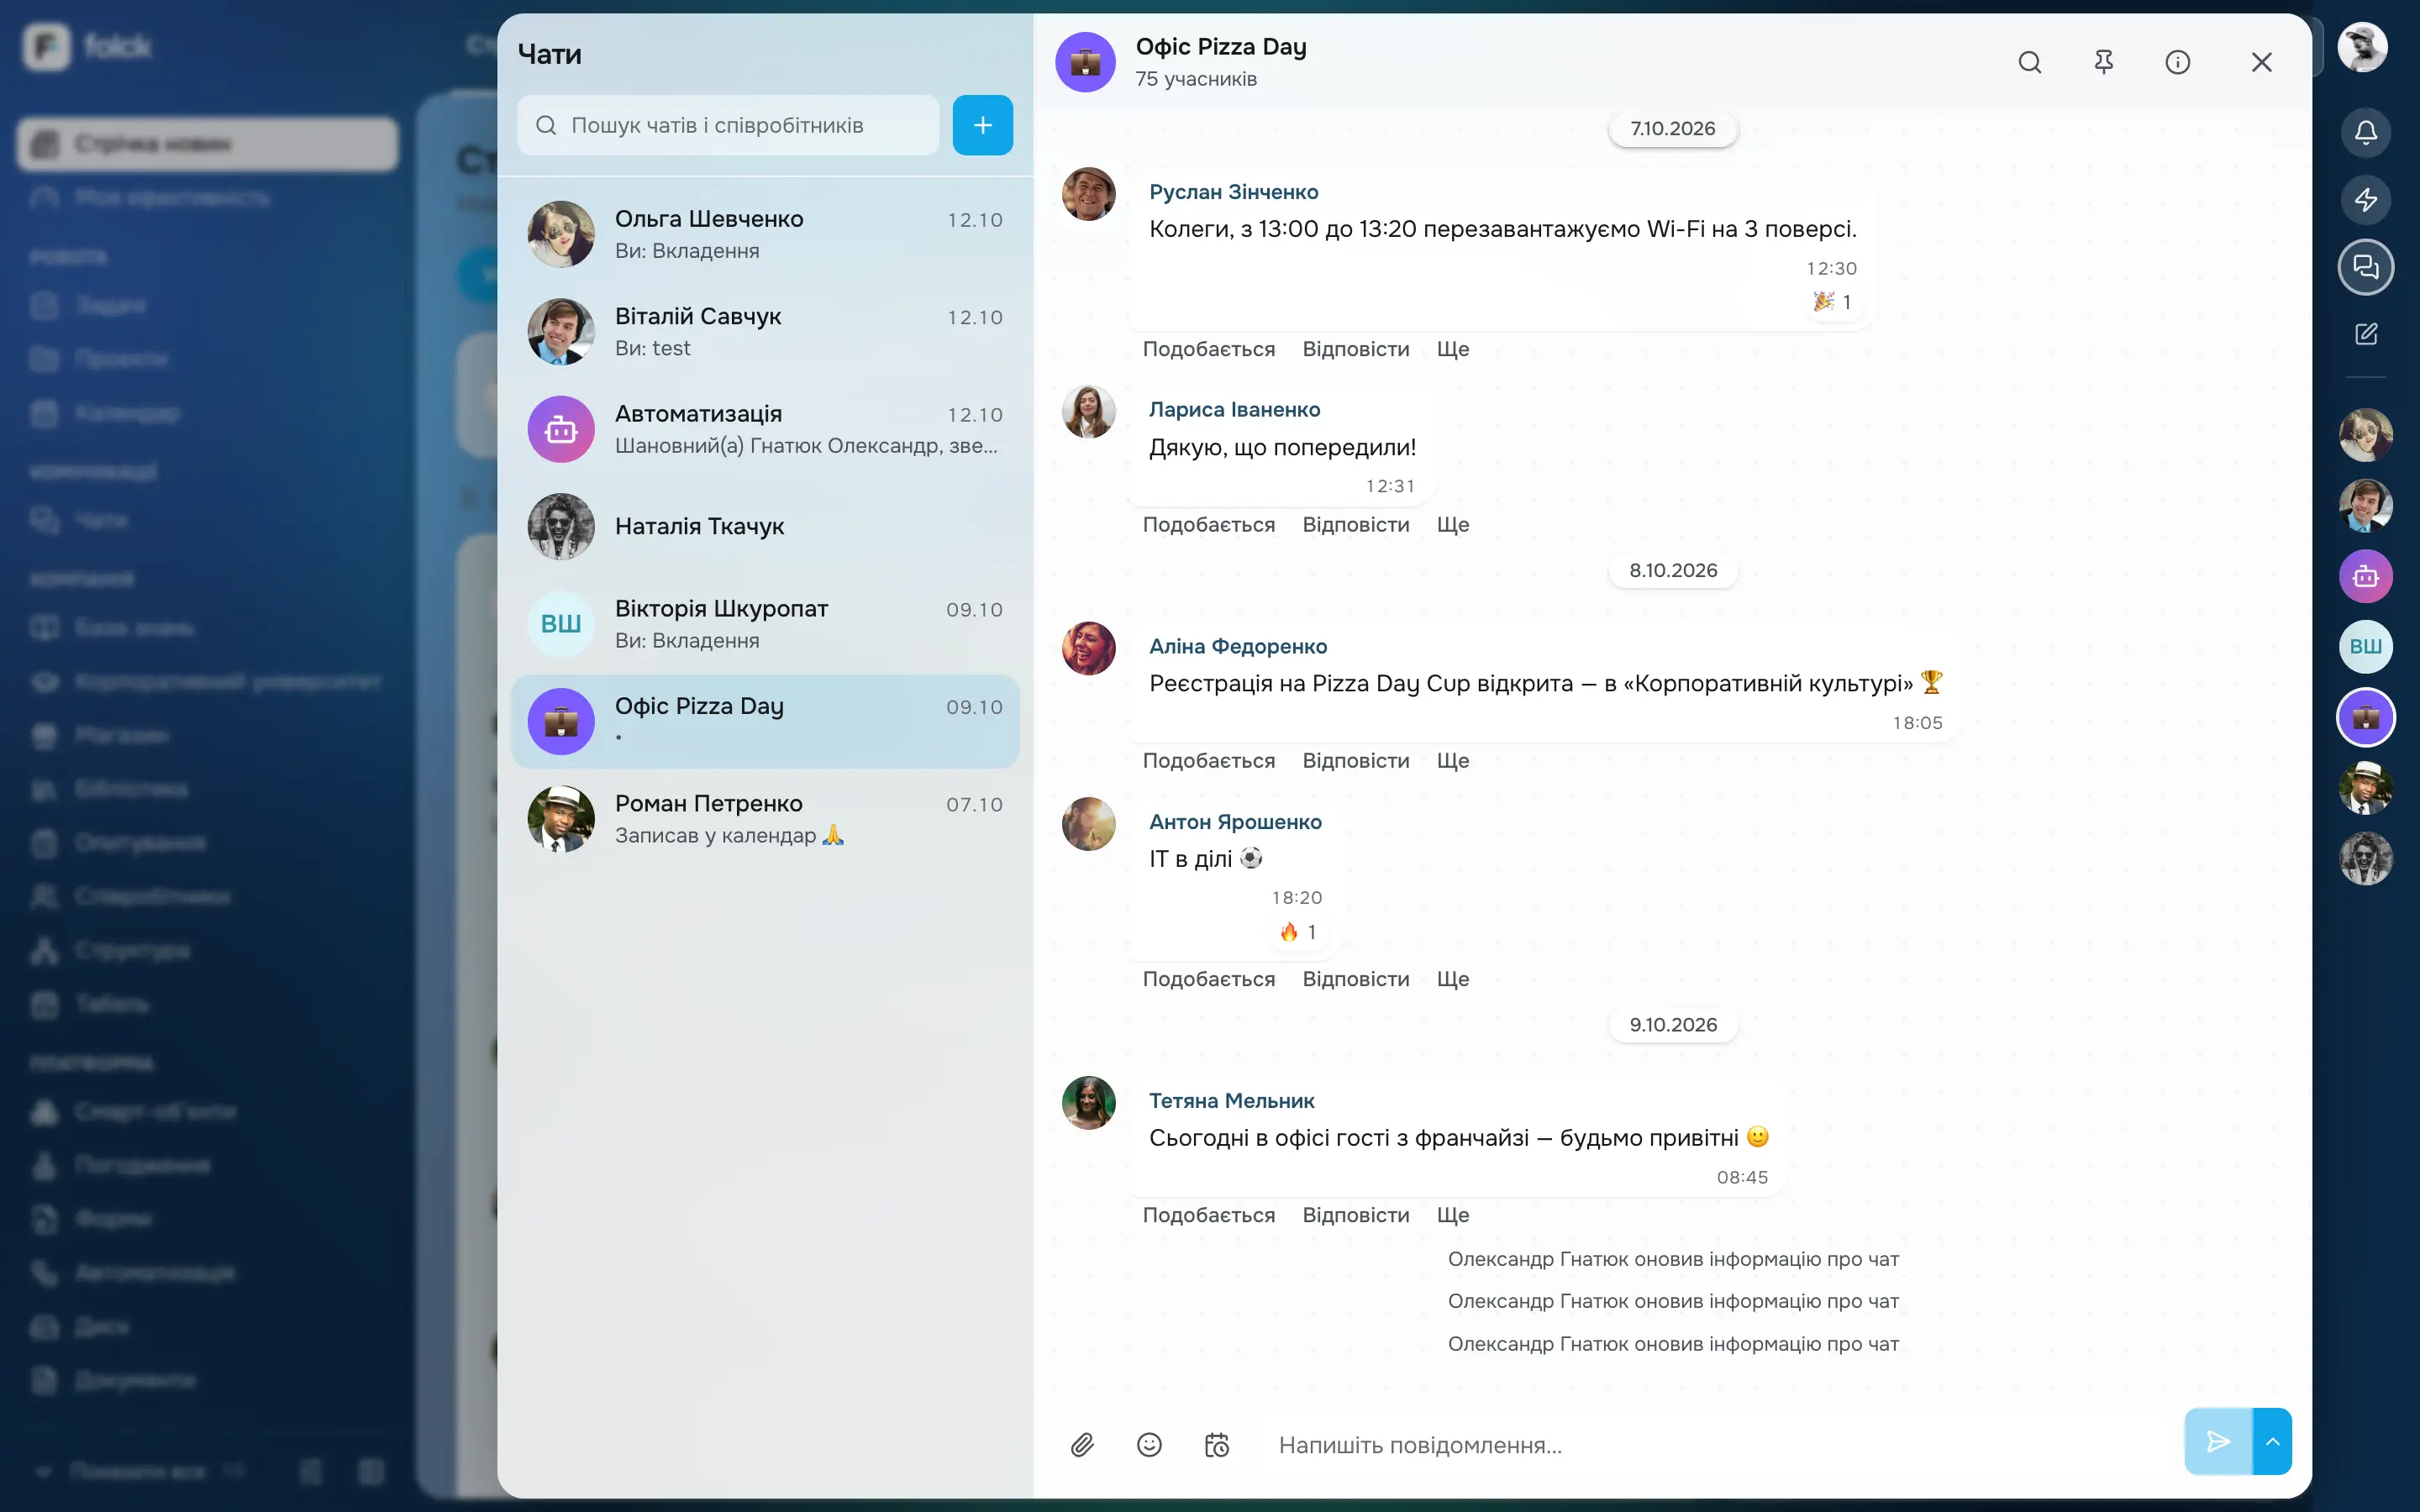The image size is (2420, 1512).
Task: Open sender name Аліна Федоренко profile link
Action: point(1238,646)
